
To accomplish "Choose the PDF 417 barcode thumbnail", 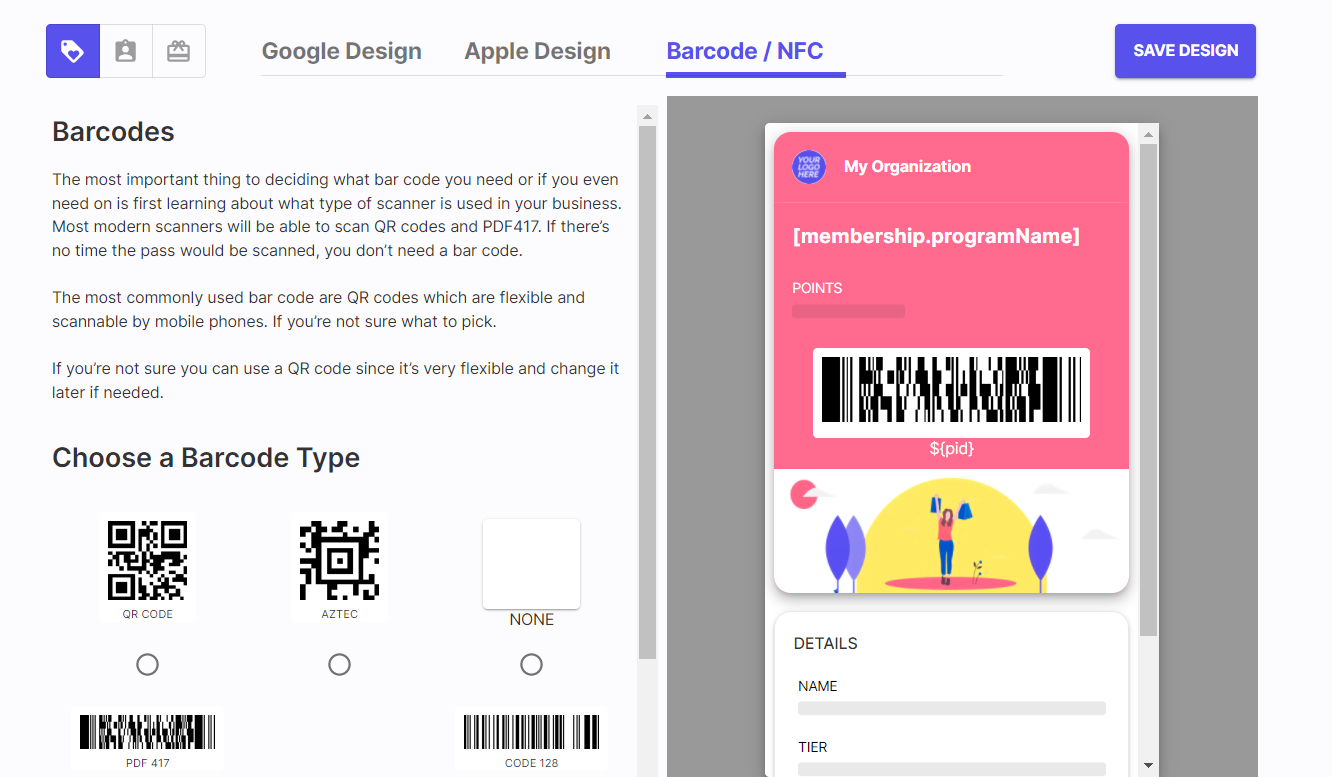I will pyautogui.click(x=148, y=740).
